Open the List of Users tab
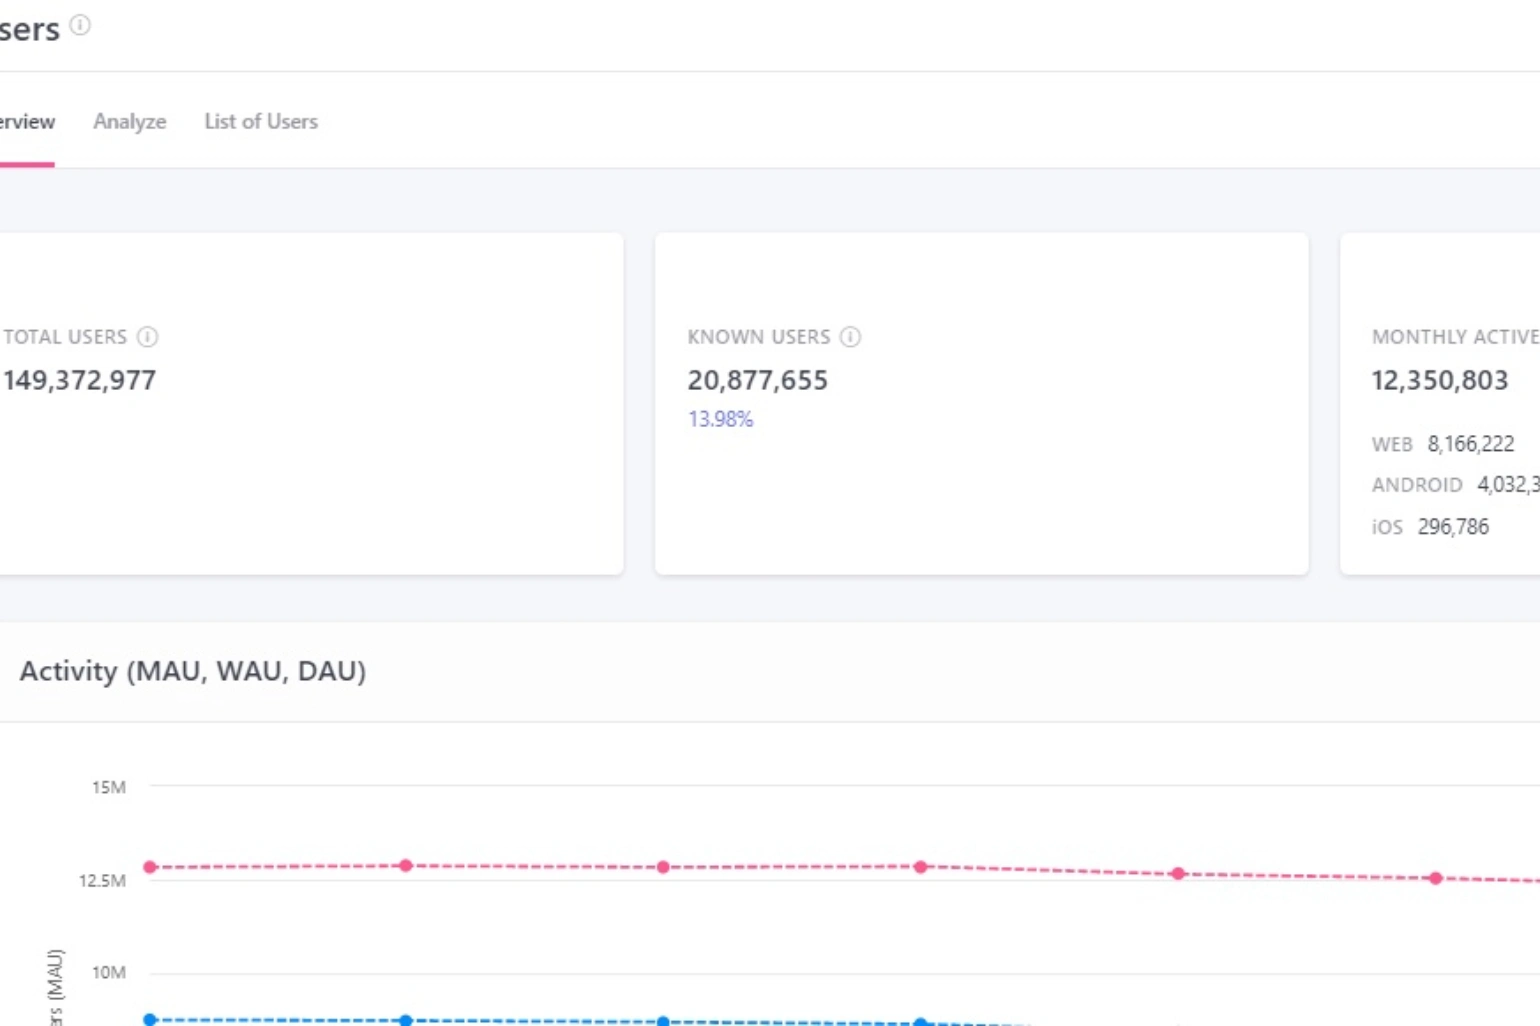Image resolution: width=1540 pixels, height=1026 pixels. click(261, 122)
